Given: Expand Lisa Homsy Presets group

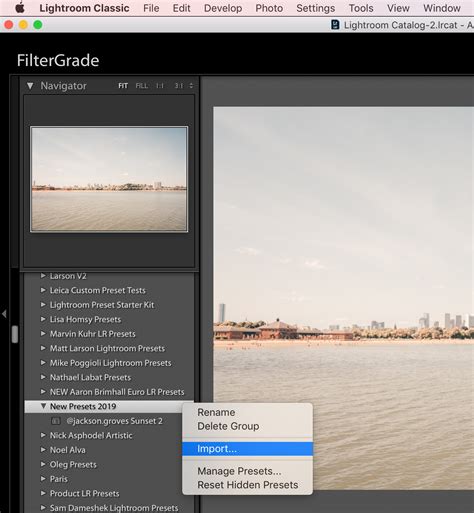Looking at the screenshot, I should pos(43,319).
